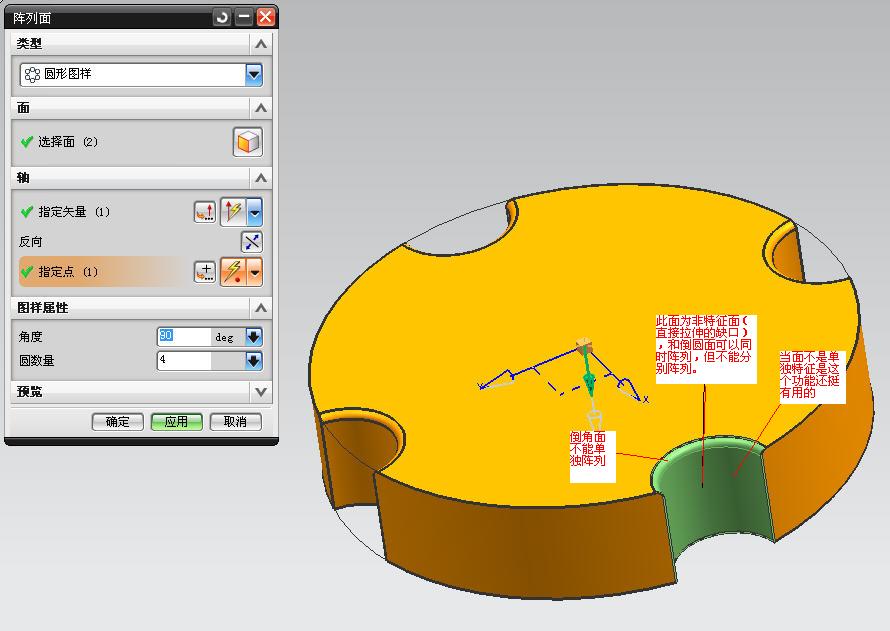The height and width of the screenshot is (631, 890).
Task: Click the reset dialog icon in title bar
Action: point(222,17)
